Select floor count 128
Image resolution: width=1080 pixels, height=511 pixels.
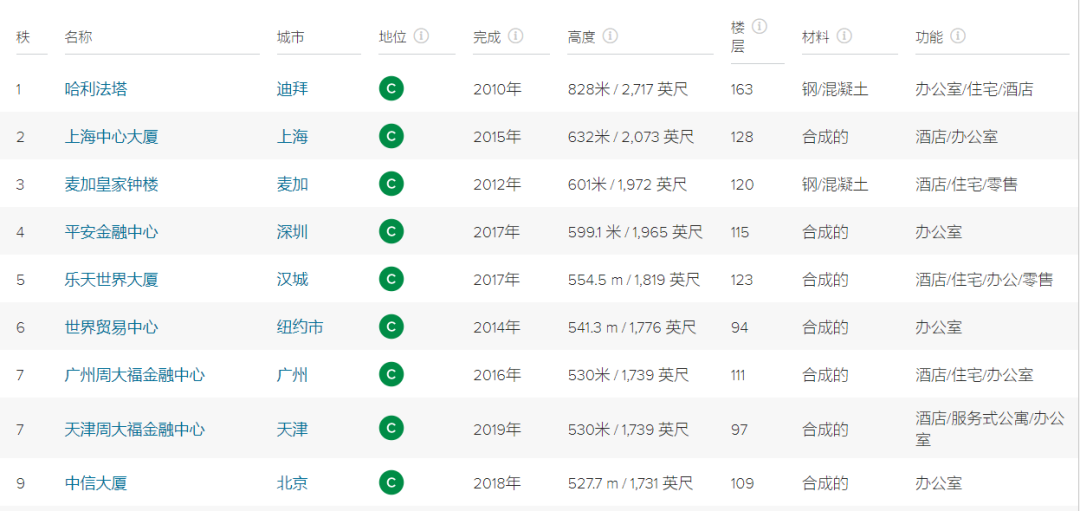742,136
